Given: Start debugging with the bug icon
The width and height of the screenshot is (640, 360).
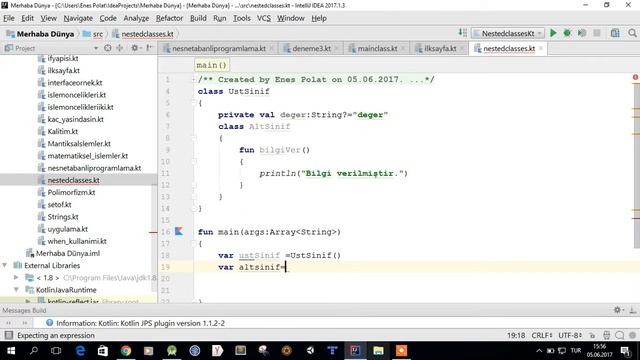Looking at the screenshot, I should pyautogui.click(x=567, y=33).
